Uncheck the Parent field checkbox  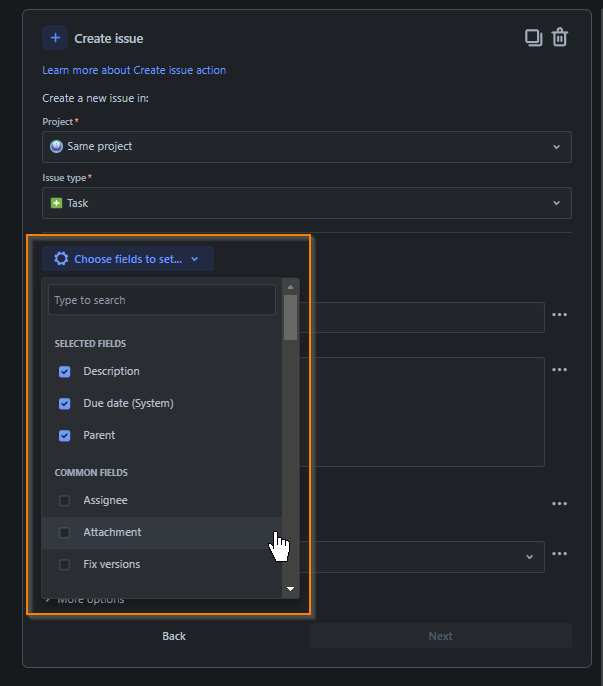(x=64, y=436)
